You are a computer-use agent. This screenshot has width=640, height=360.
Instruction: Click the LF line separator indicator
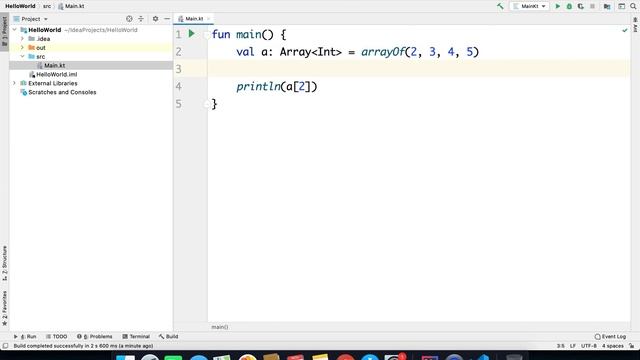[x=573, y=346]
